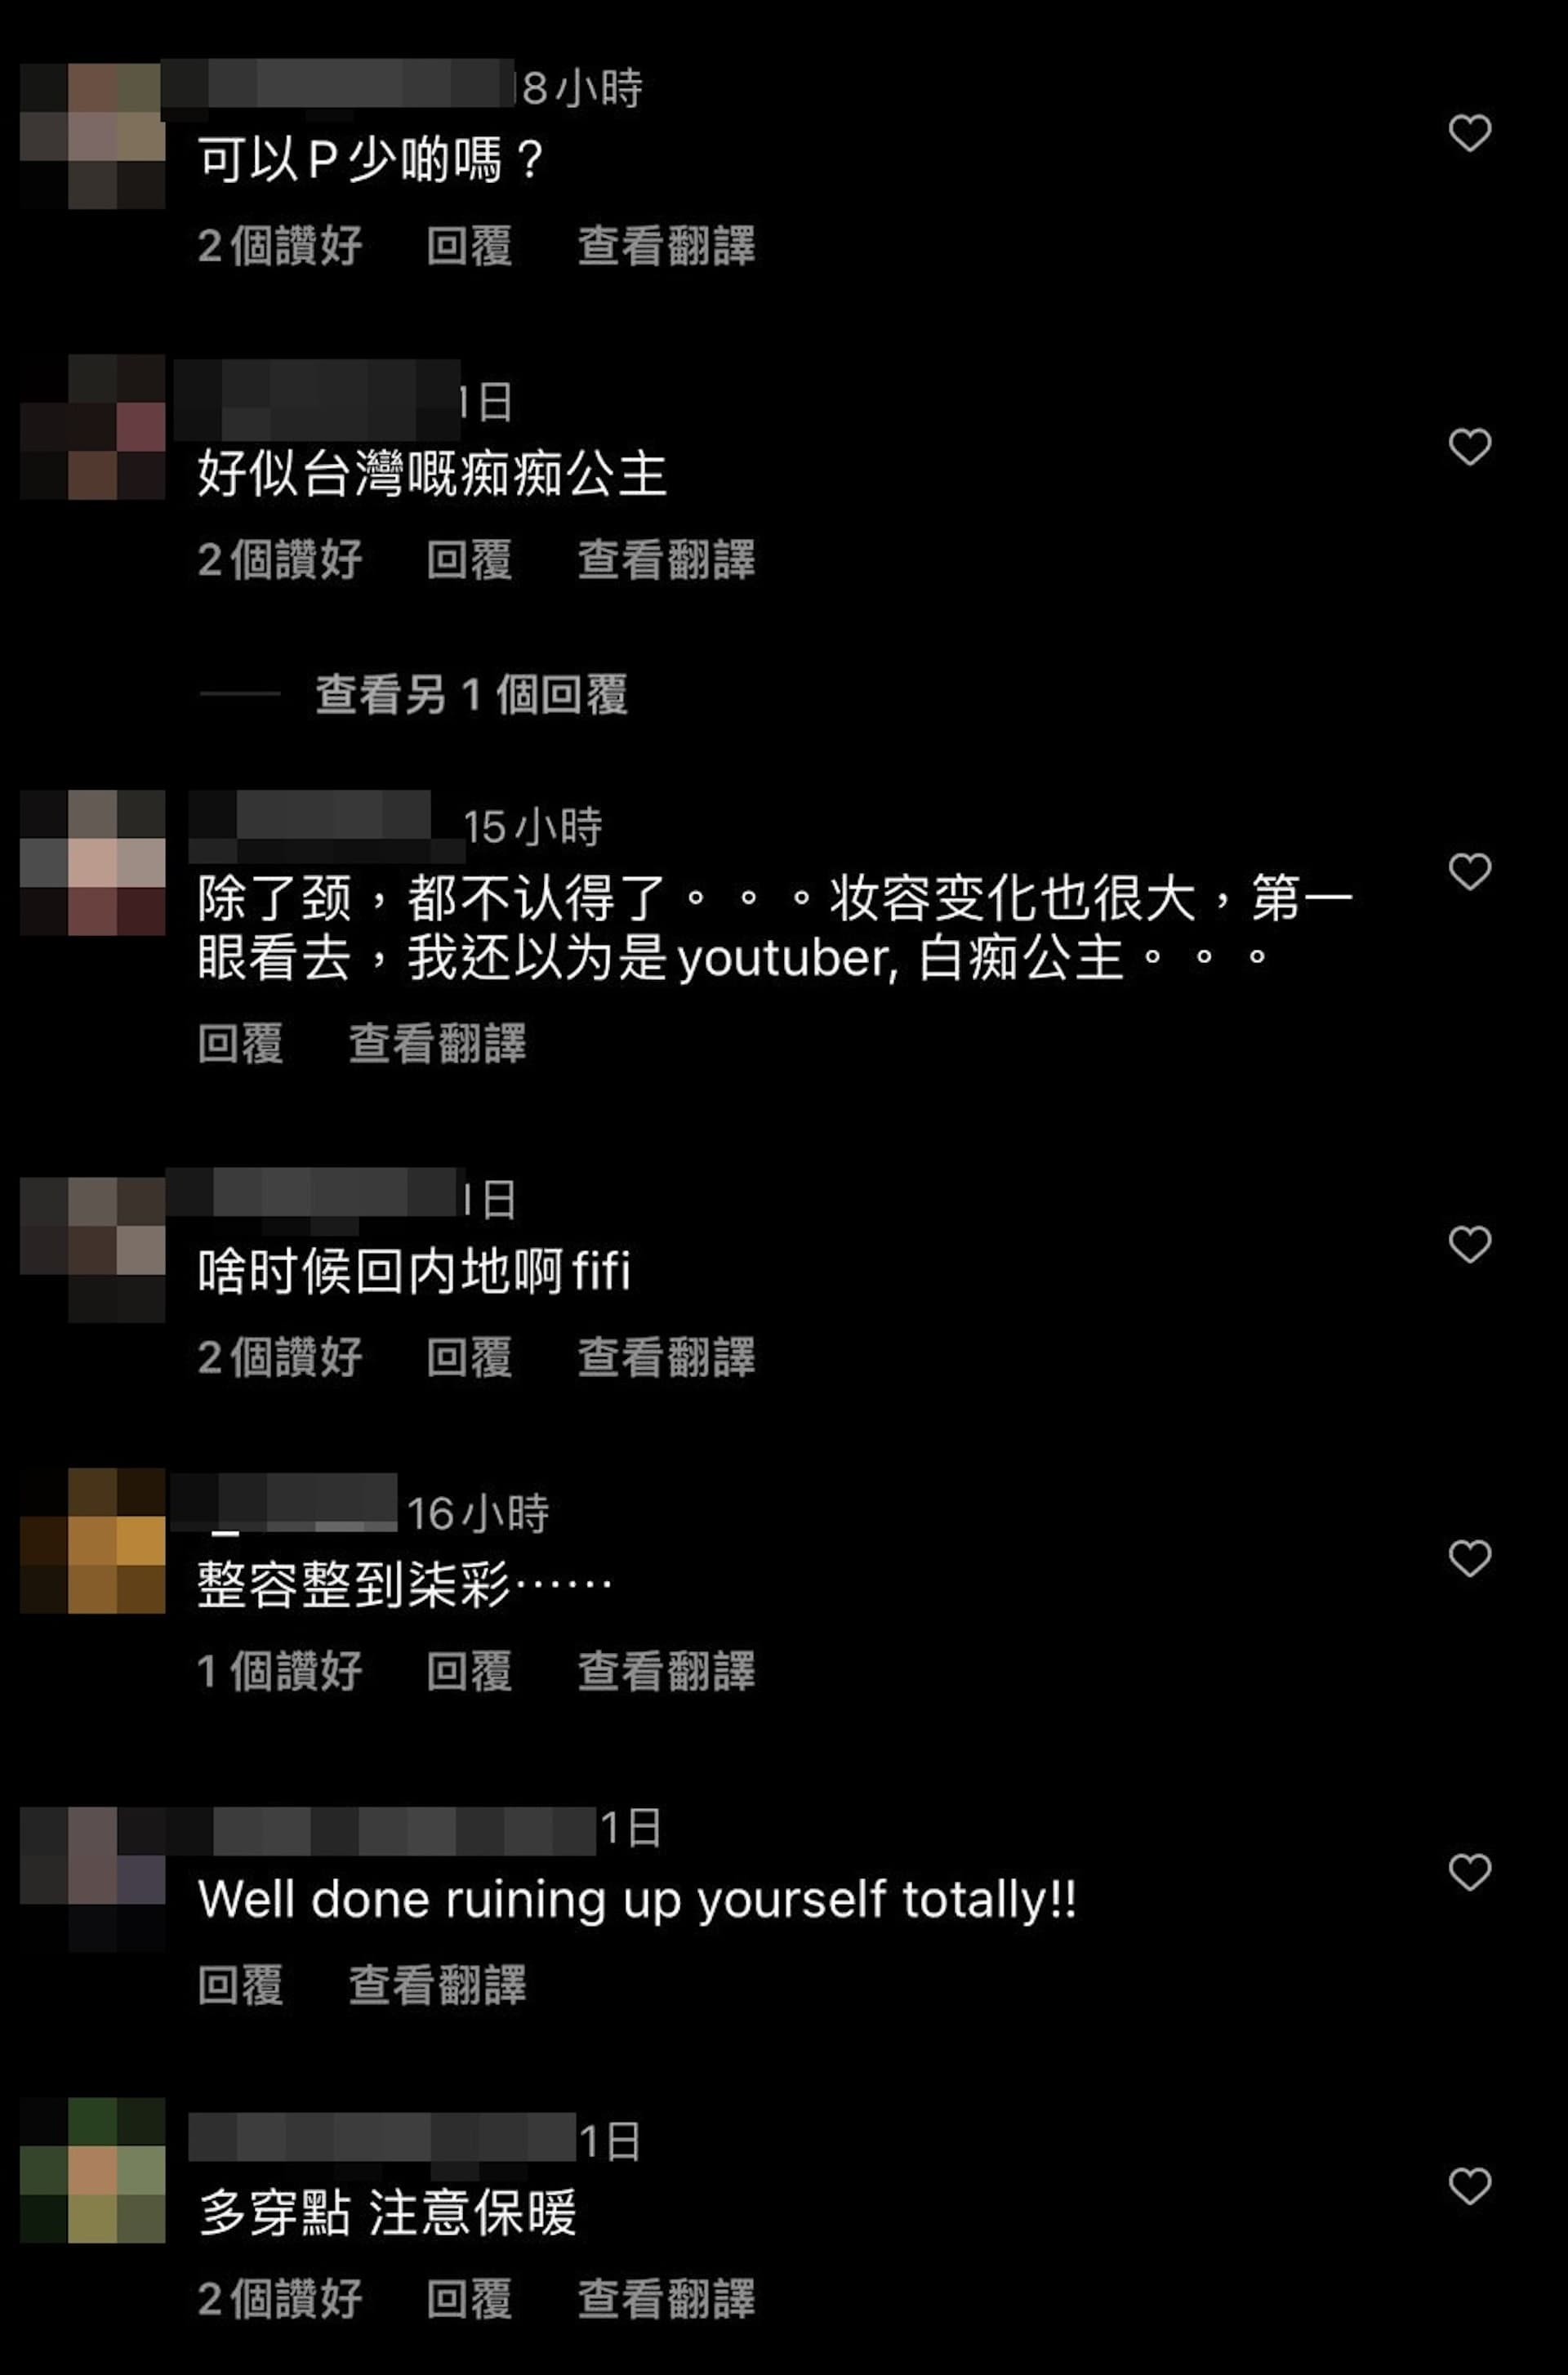Like the comment '可以P少啲嗎？'
This screenshot has width=1568, height=2375.
tap(1469, 133)
